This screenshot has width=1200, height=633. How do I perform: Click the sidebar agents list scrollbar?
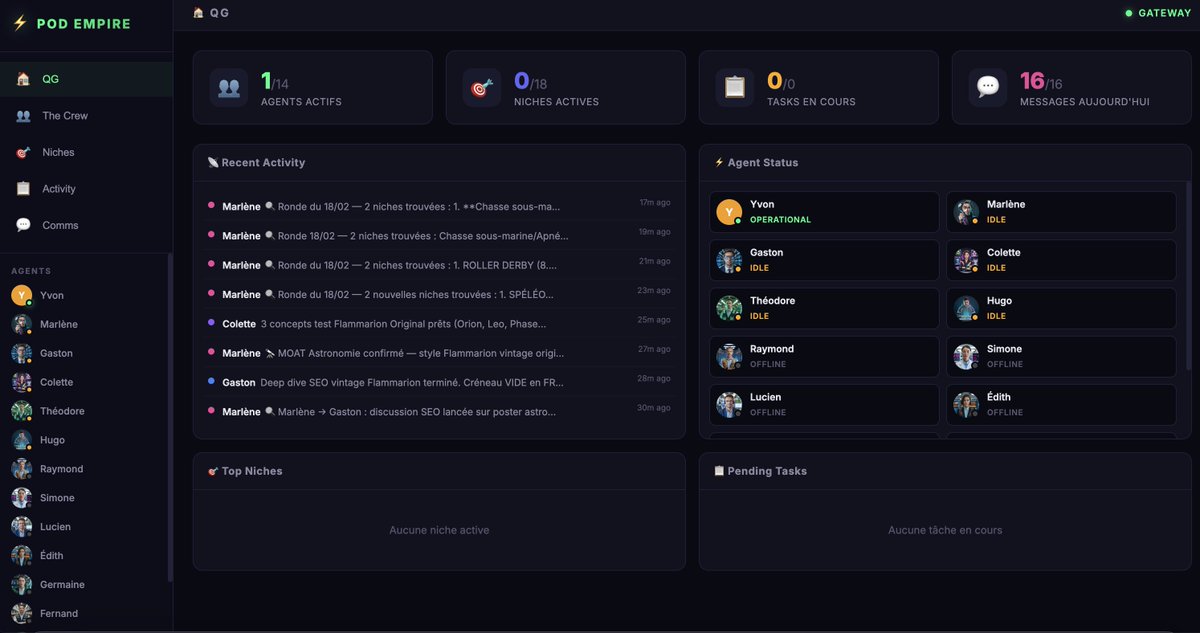[170, 417]
